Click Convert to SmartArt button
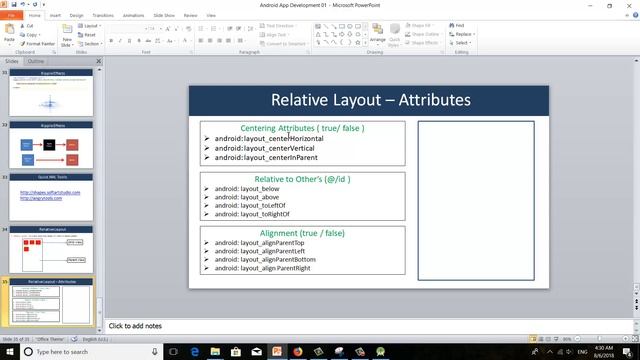 click(284, 44)
